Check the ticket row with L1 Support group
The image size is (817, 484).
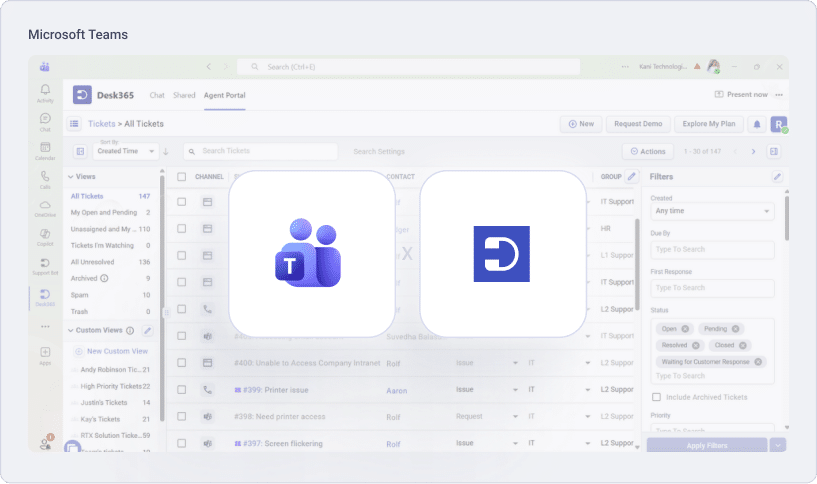181,255
